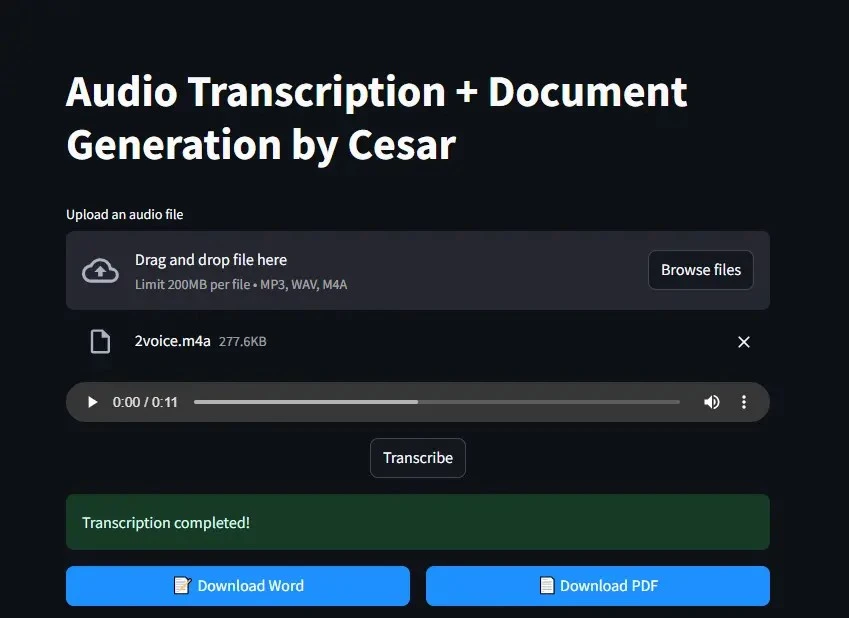
Task: Click the cloud upload icon
Action: pyautogui.click(x=99, y=270)
